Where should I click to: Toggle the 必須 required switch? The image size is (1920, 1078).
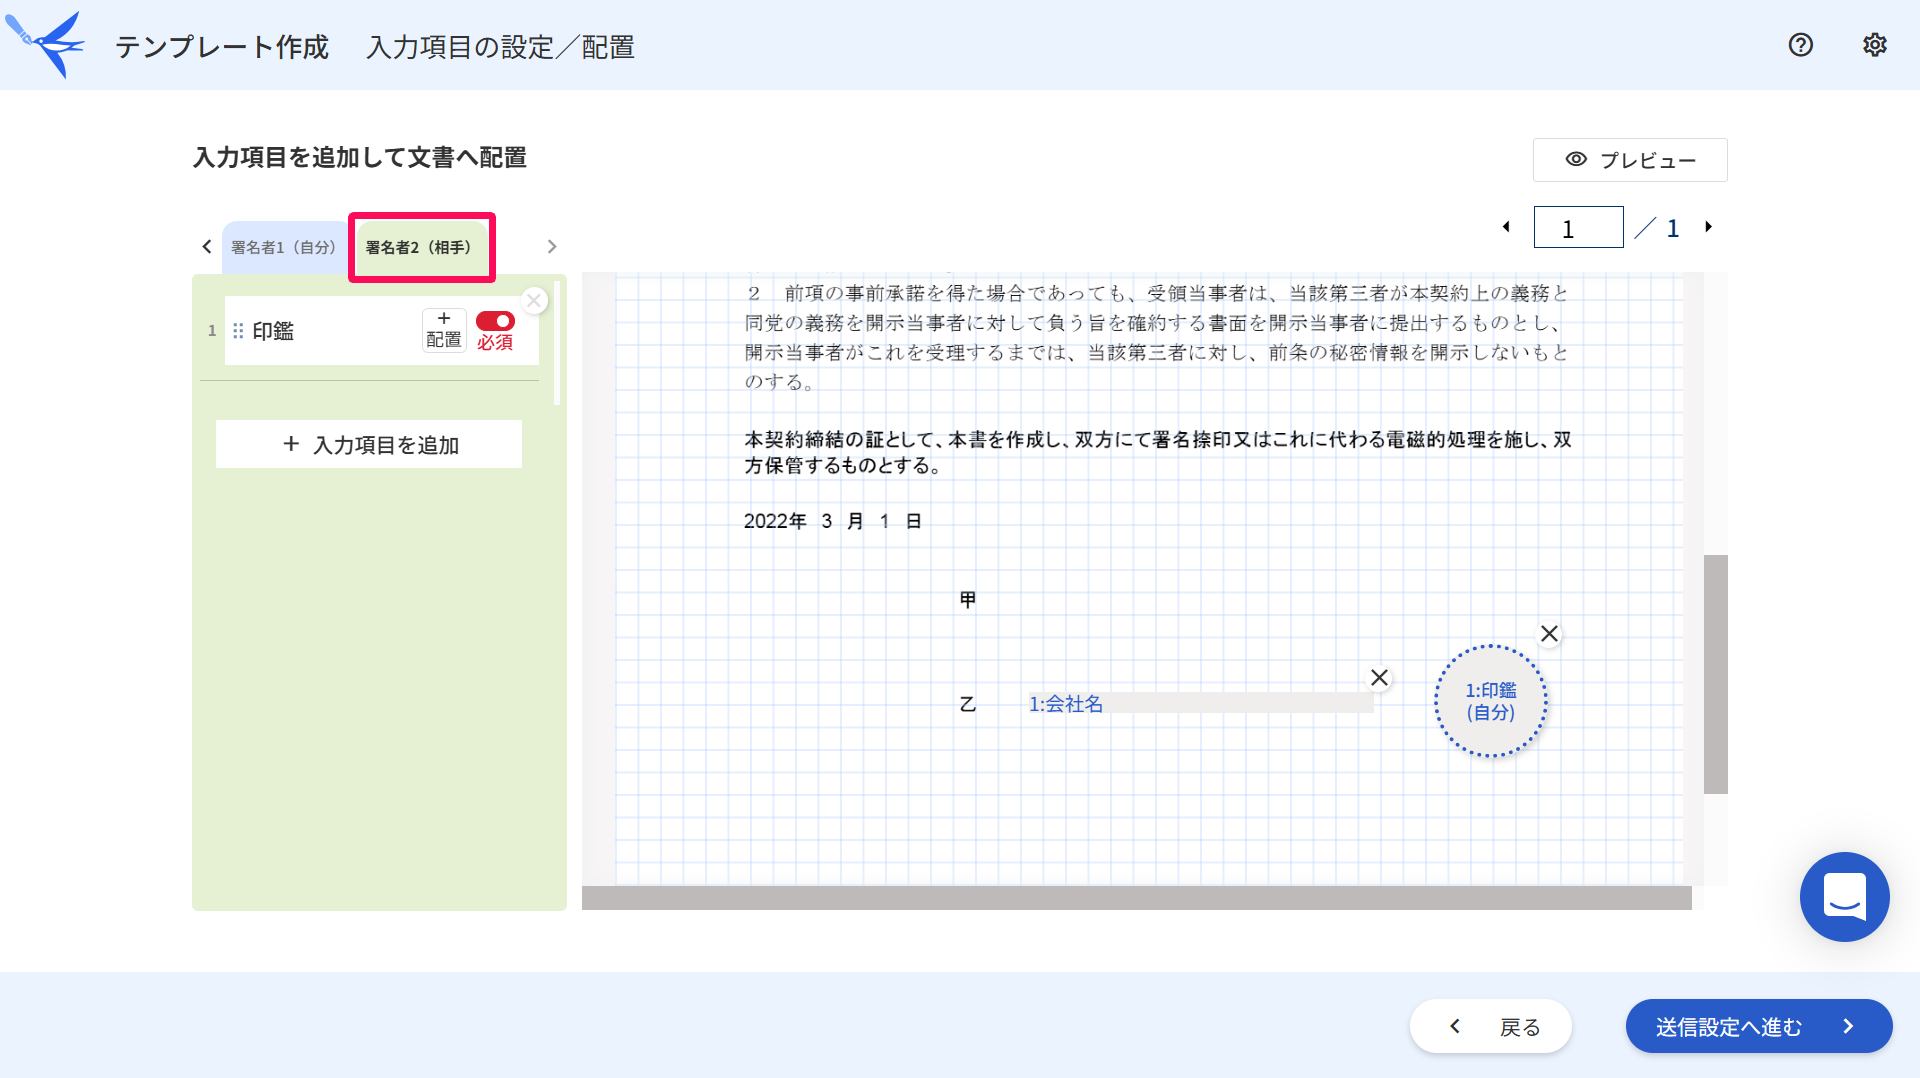pos(495,321)
